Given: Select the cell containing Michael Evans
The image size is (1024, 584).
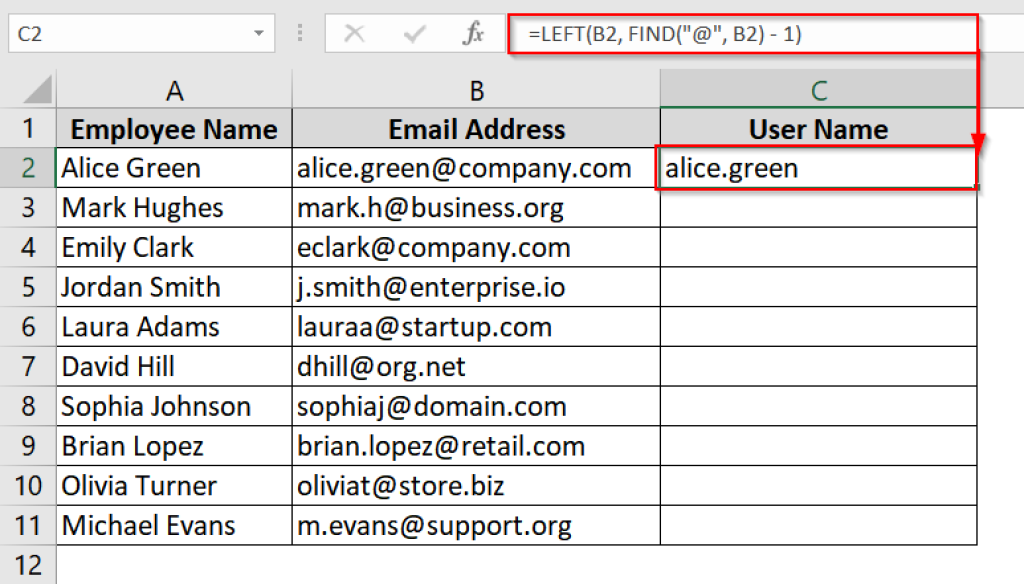Looking at the screenshot, I should pyautogui.click(x=174, y=524).
